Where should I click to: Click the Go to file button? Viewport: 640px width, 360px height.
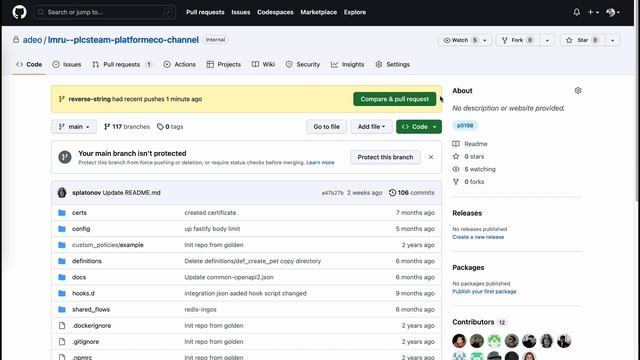coord(327,127)
